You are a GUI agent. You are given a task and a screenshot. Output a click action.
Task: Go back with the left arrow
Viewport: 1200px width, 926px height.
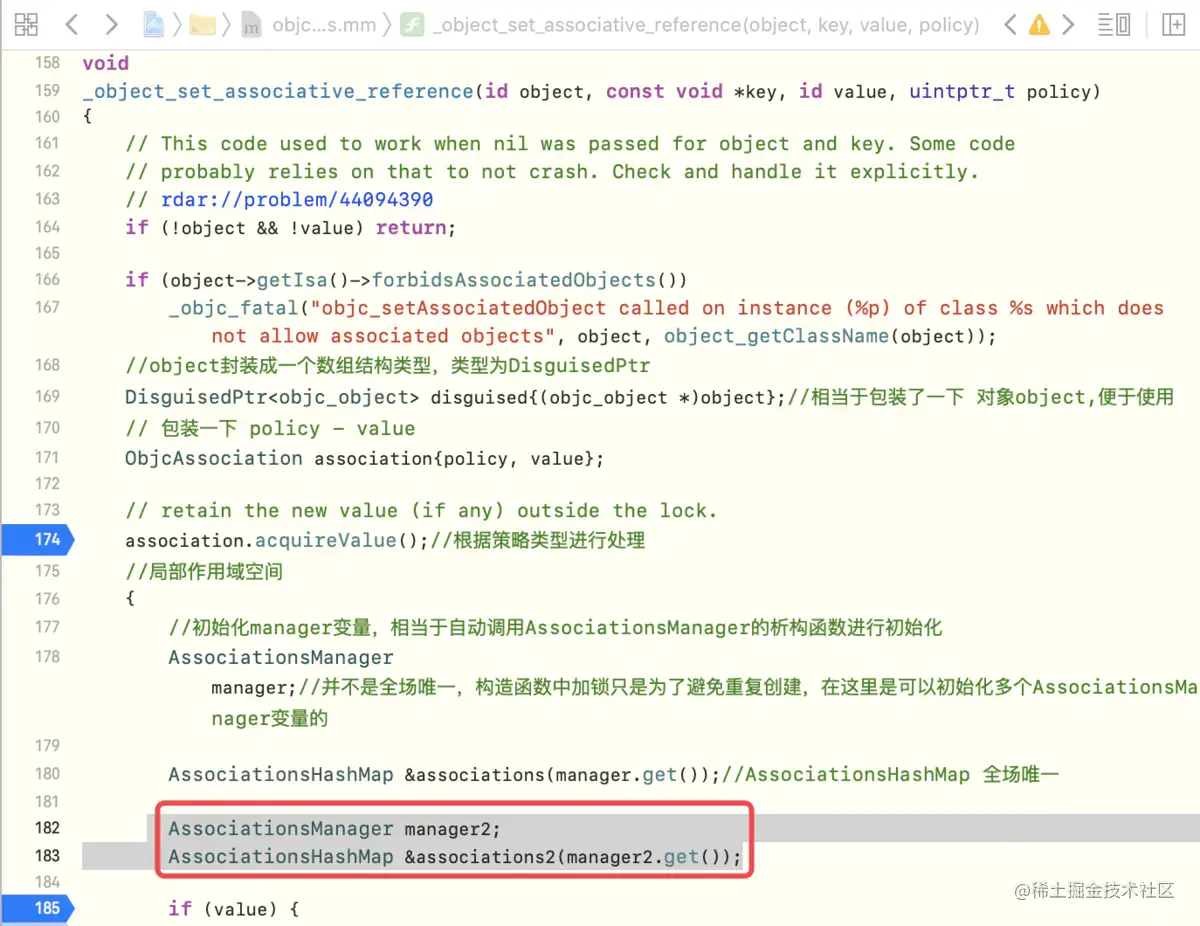[71, 24]
